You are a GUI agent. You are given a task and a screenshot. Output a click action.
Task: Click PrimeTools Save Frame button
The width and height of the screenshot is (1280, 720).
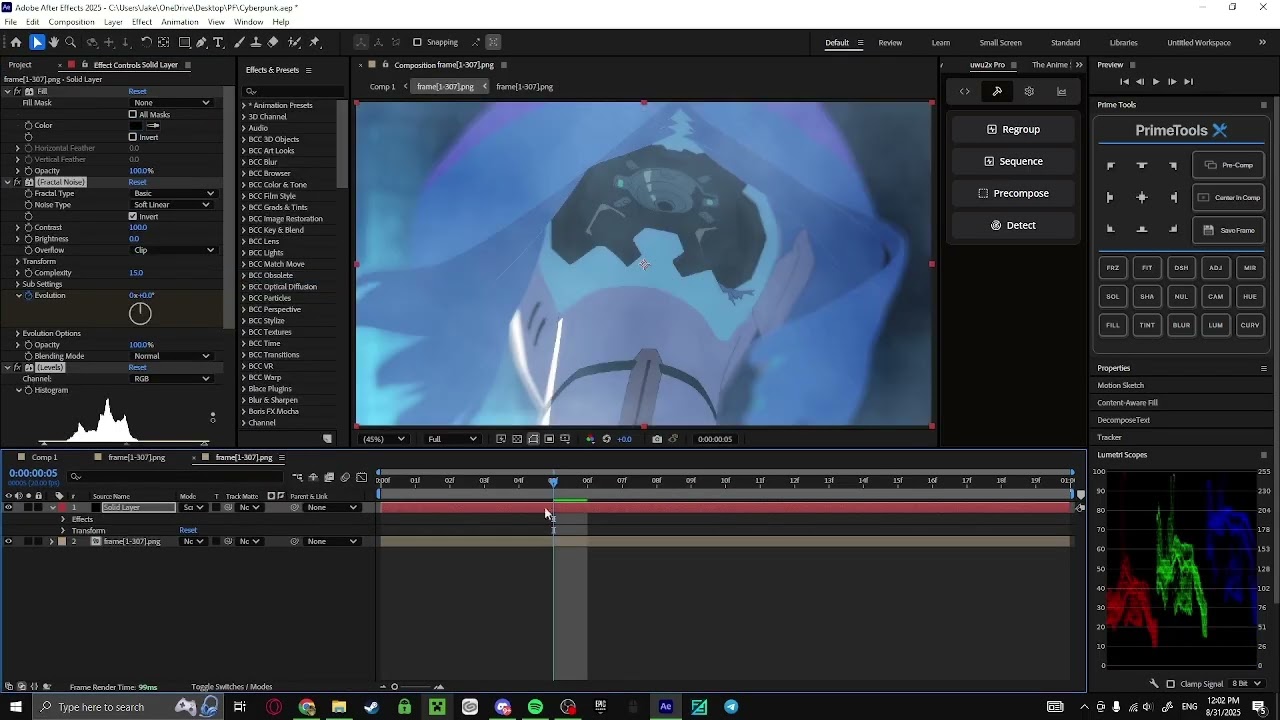1230,230
